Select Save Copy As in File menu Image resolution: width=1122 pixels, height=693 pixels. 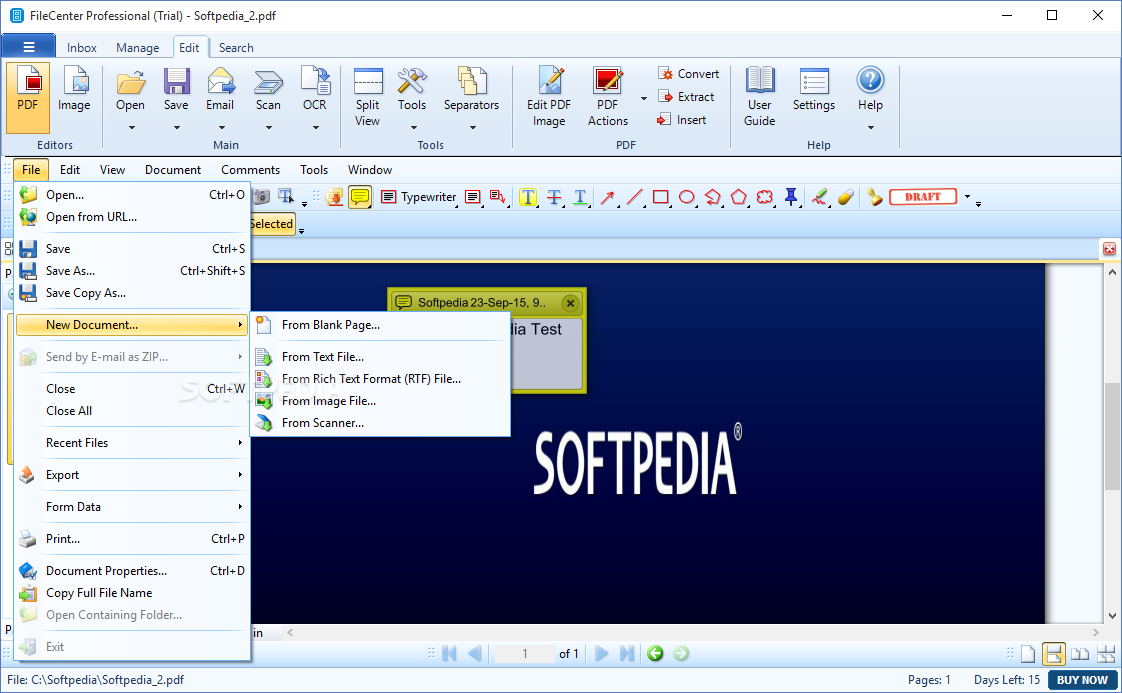[132, 293]
